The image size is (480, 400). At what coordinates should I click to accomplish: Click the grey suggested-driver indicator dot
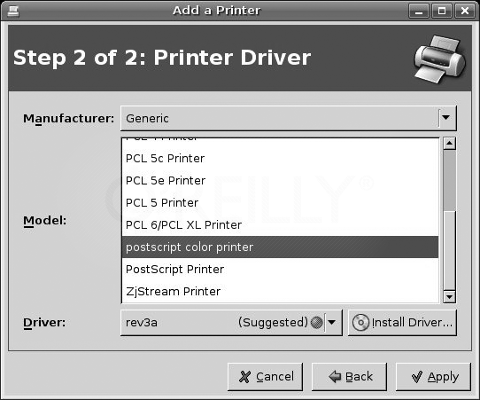(x=316, y=322)
